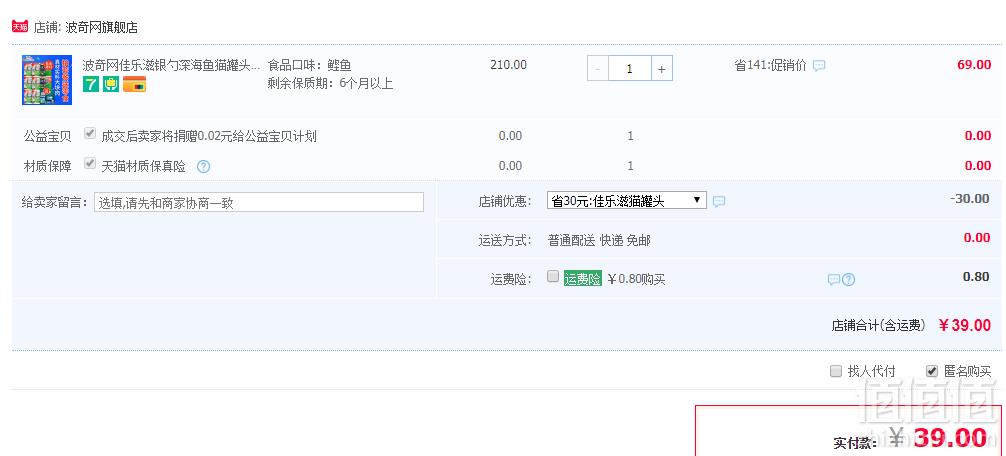
Task: Click the promotion comment icon next to 省141:促销价
Action: (819, 65)
